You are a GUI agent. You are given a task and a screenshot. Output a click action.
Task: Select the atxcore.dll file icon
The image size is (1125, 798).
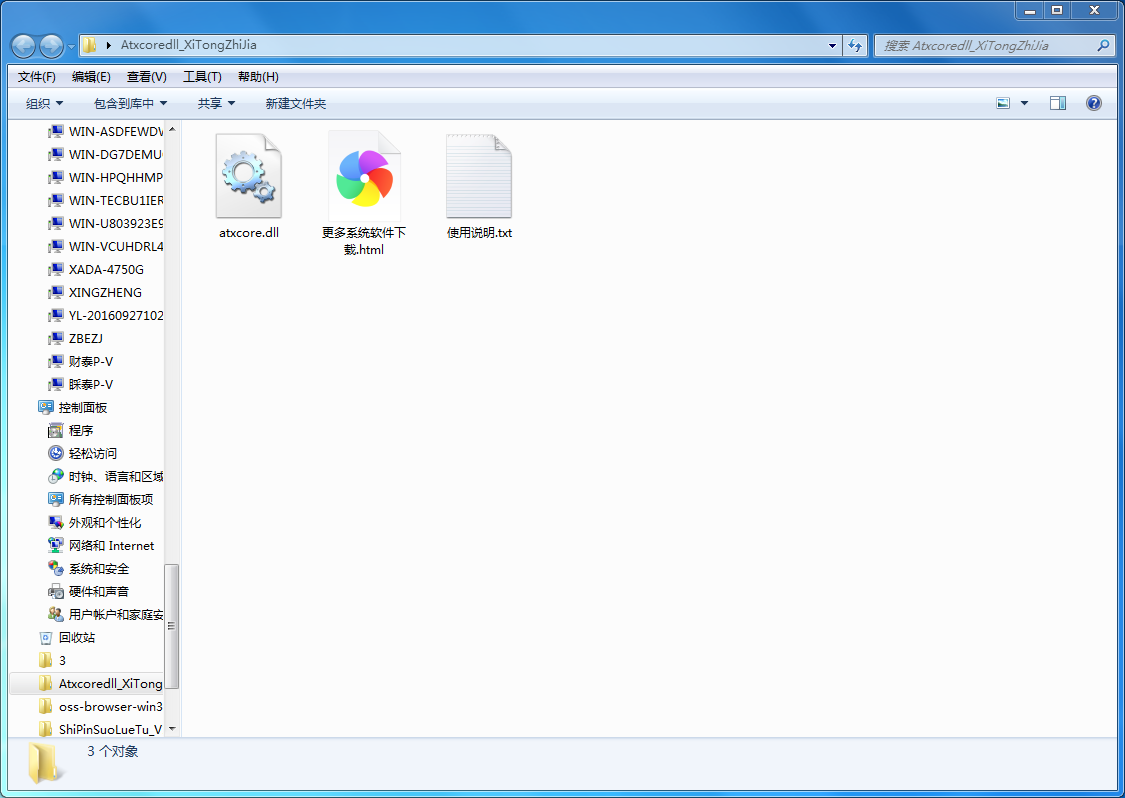coord(249,176)
